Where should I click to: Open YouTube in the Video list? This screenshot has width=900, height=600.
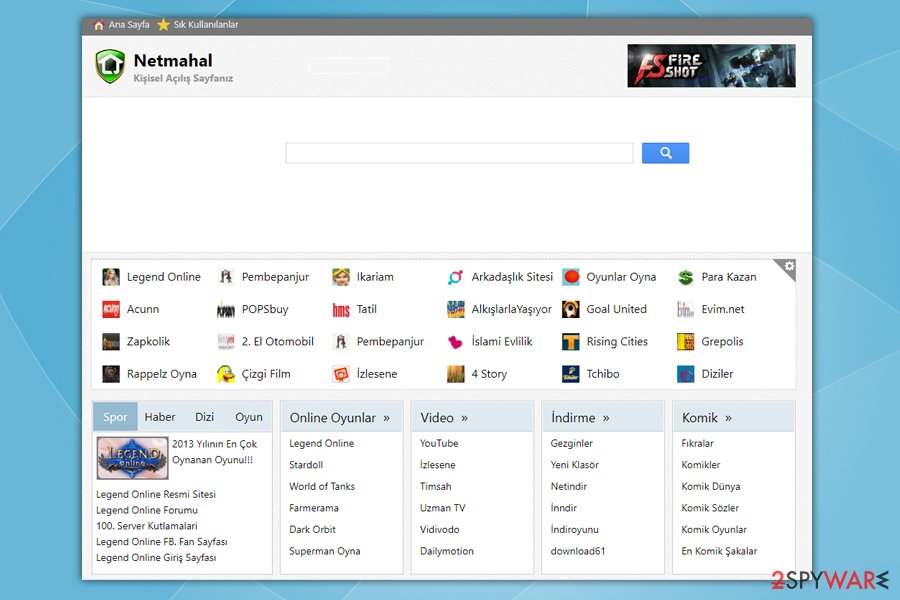point(439,443)
